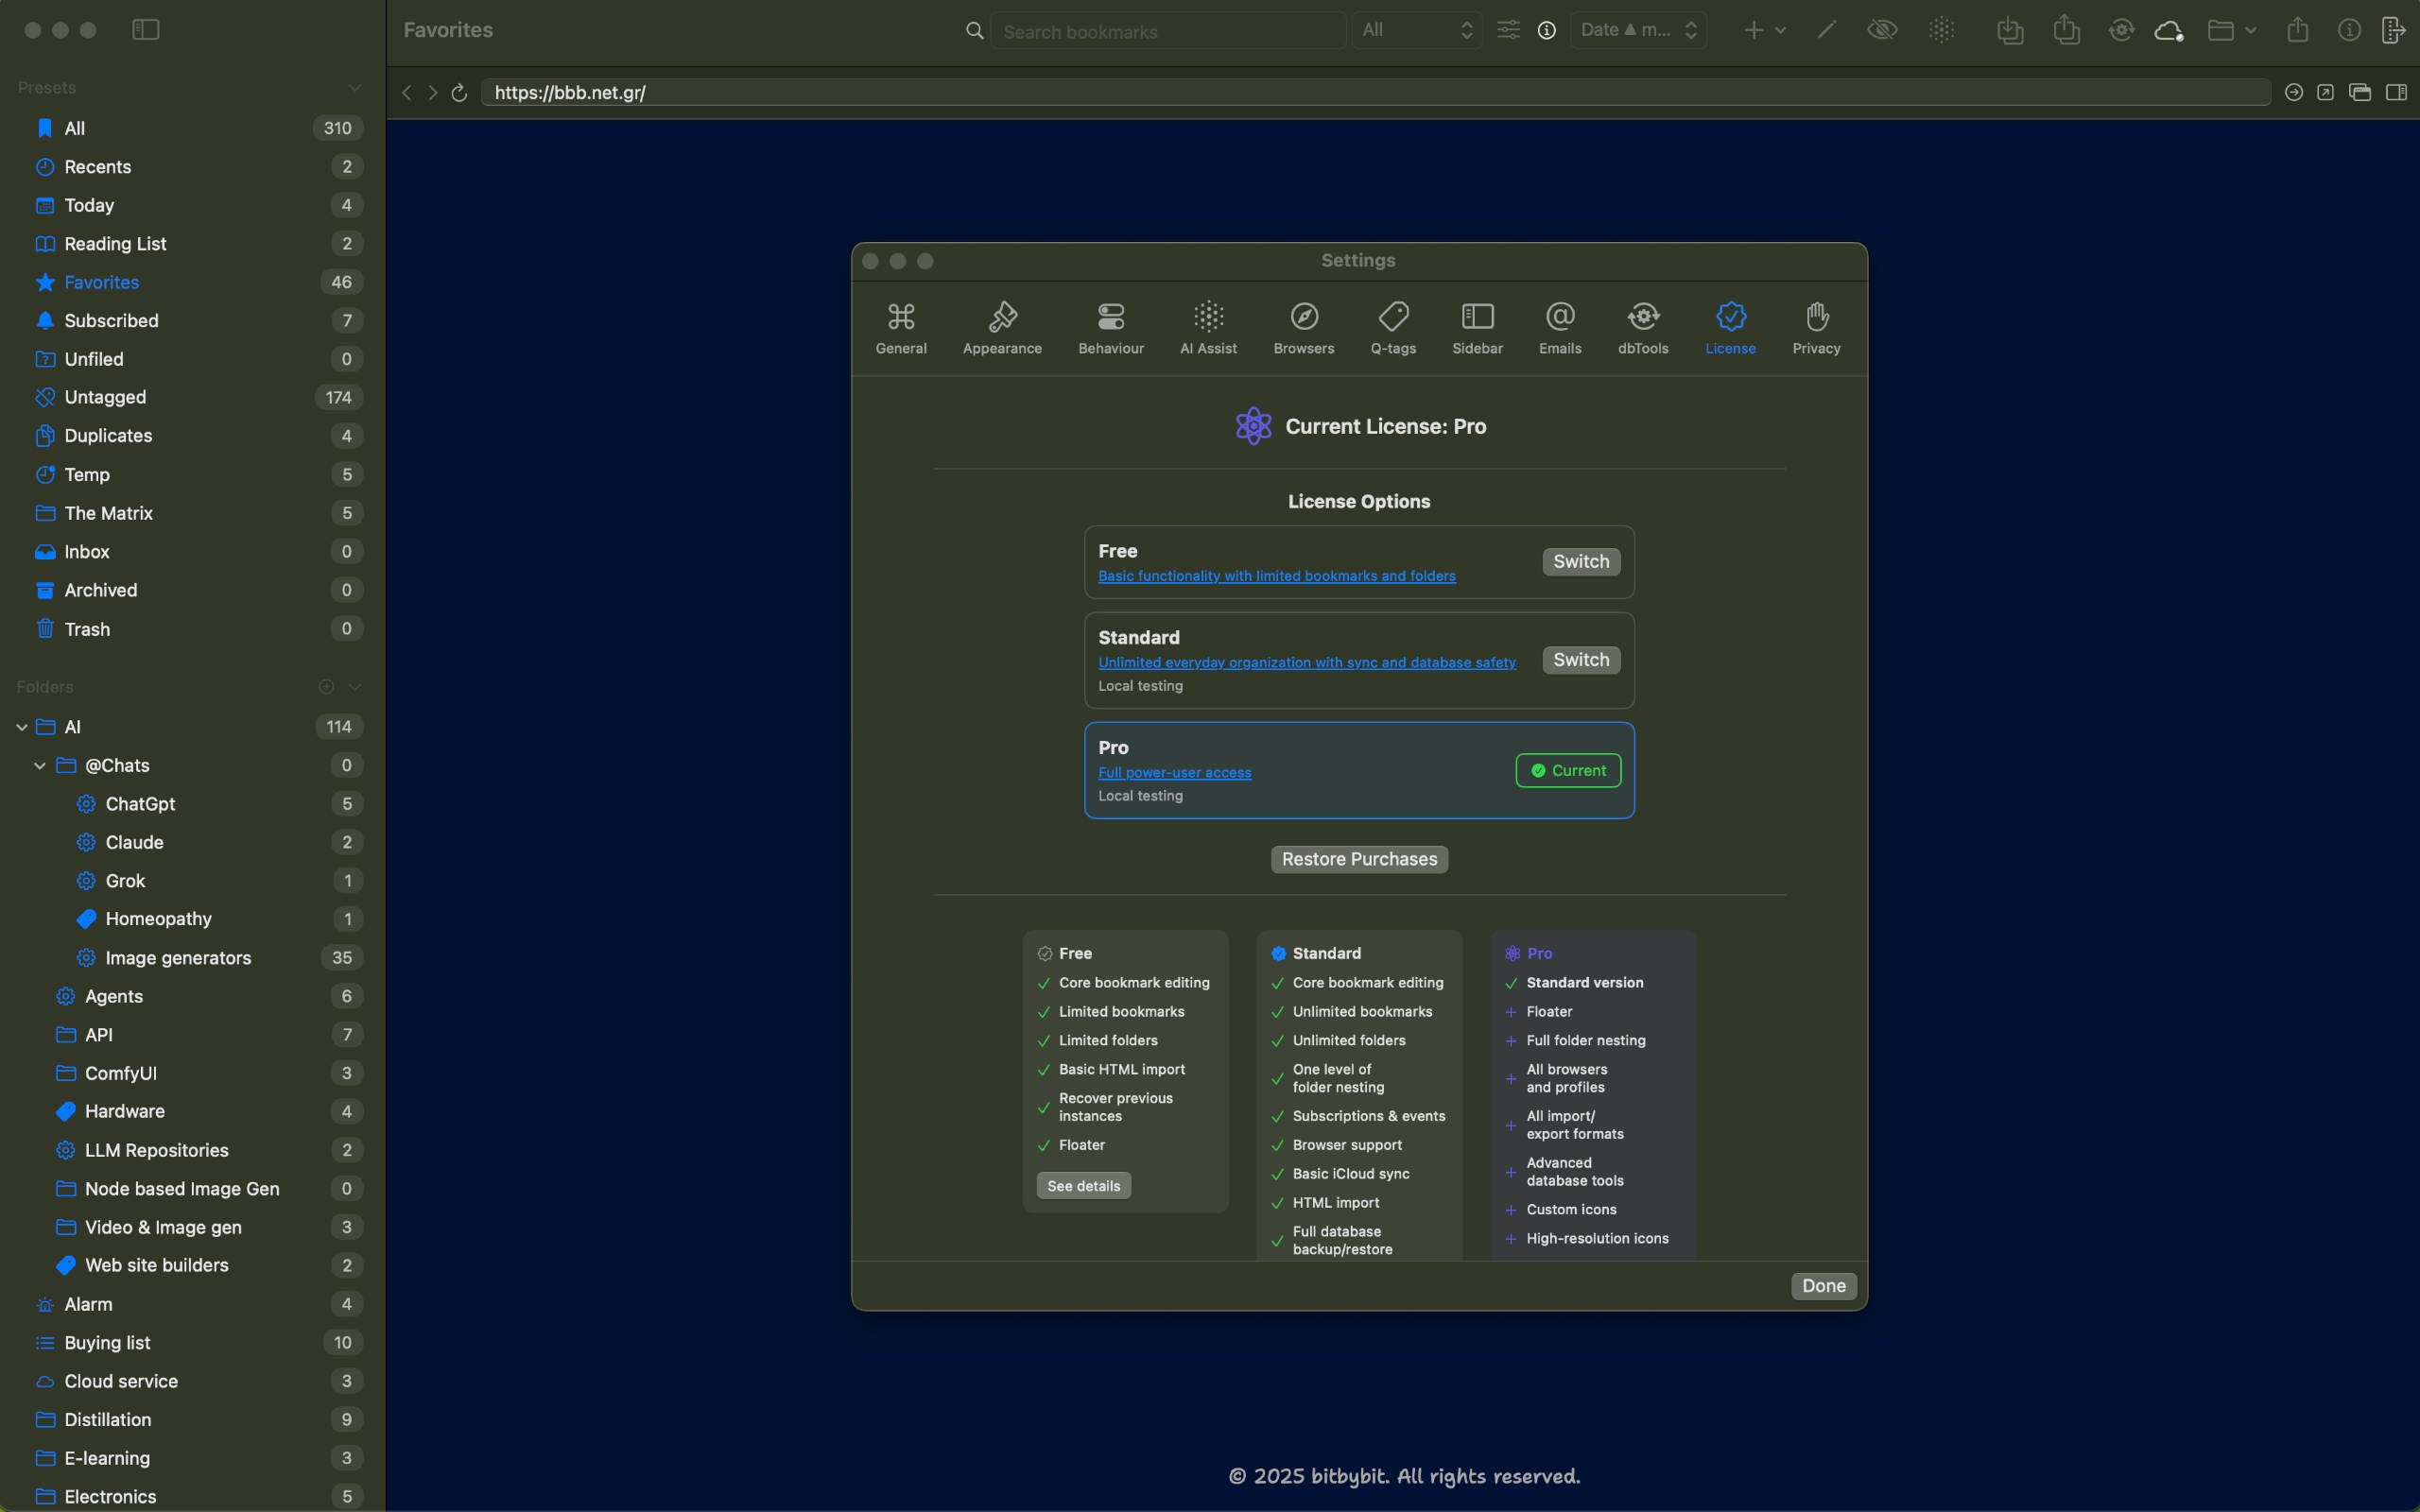2420x1512 pixels.
Task: Click the iCloud sync cloud icon
Action: pyautogui.click(x=2168, y=31)
